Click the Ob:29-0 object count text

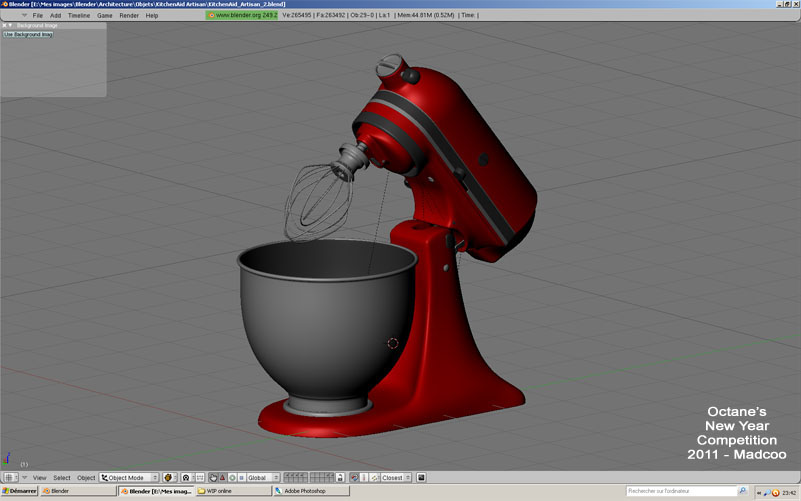tap(362, 15)
